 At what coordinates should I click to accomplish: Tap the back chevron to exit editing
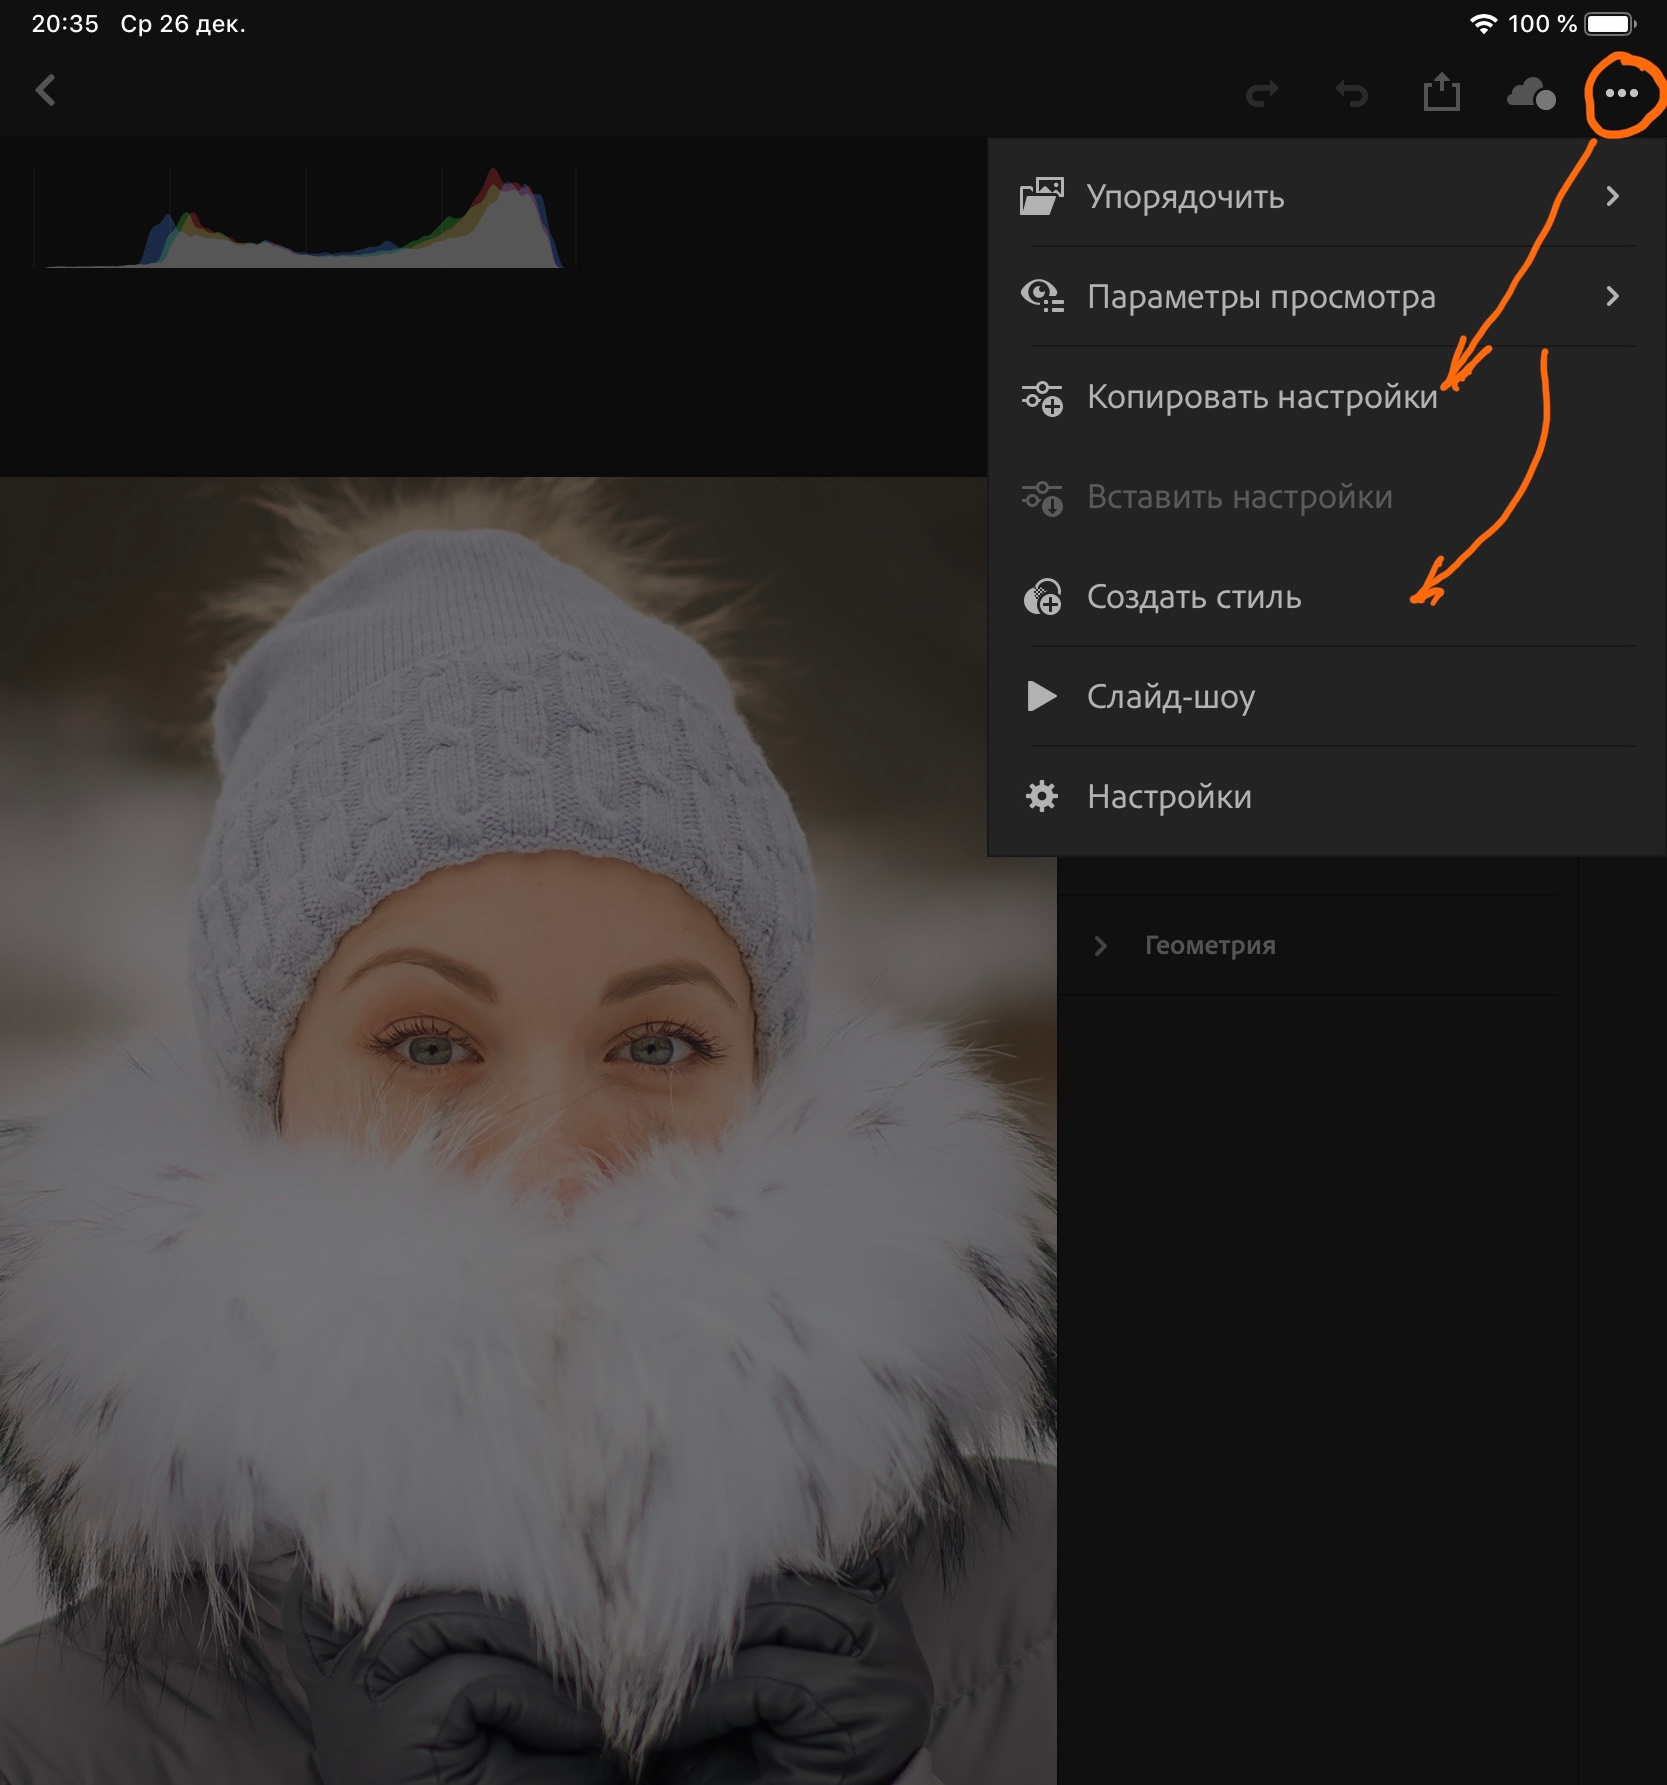tap(44, 90)
